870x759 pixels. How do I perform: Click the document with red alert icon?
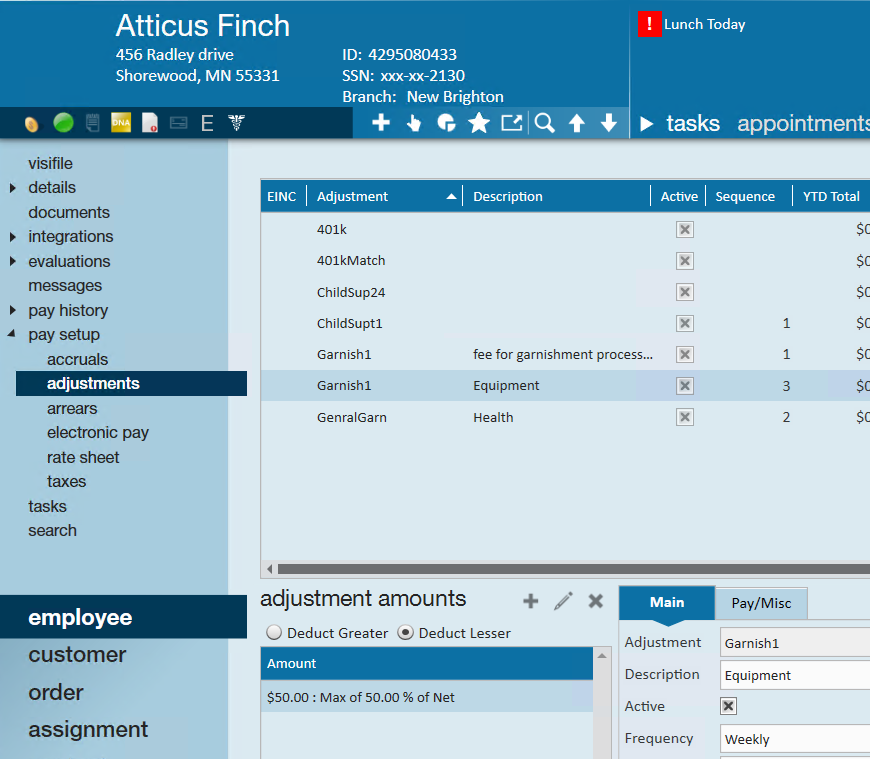pos(150,123)
